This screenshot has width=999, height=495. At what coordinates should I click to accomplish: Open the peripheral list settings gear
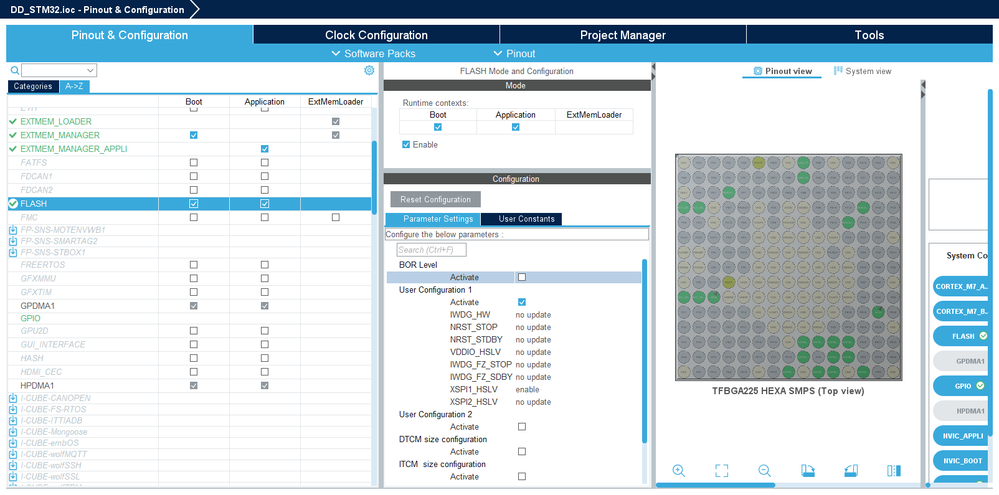[369, 70]
